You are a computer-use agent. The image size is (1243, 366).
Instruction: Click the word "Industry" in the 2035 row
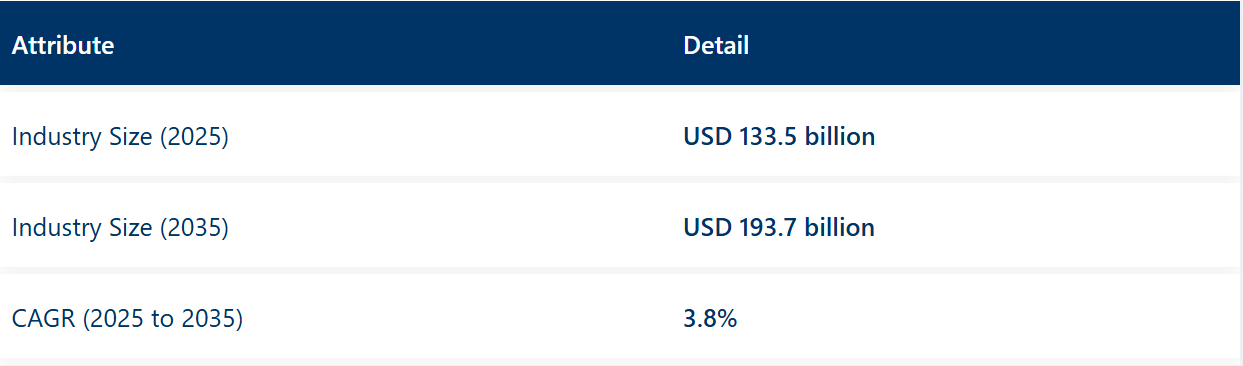56,228
